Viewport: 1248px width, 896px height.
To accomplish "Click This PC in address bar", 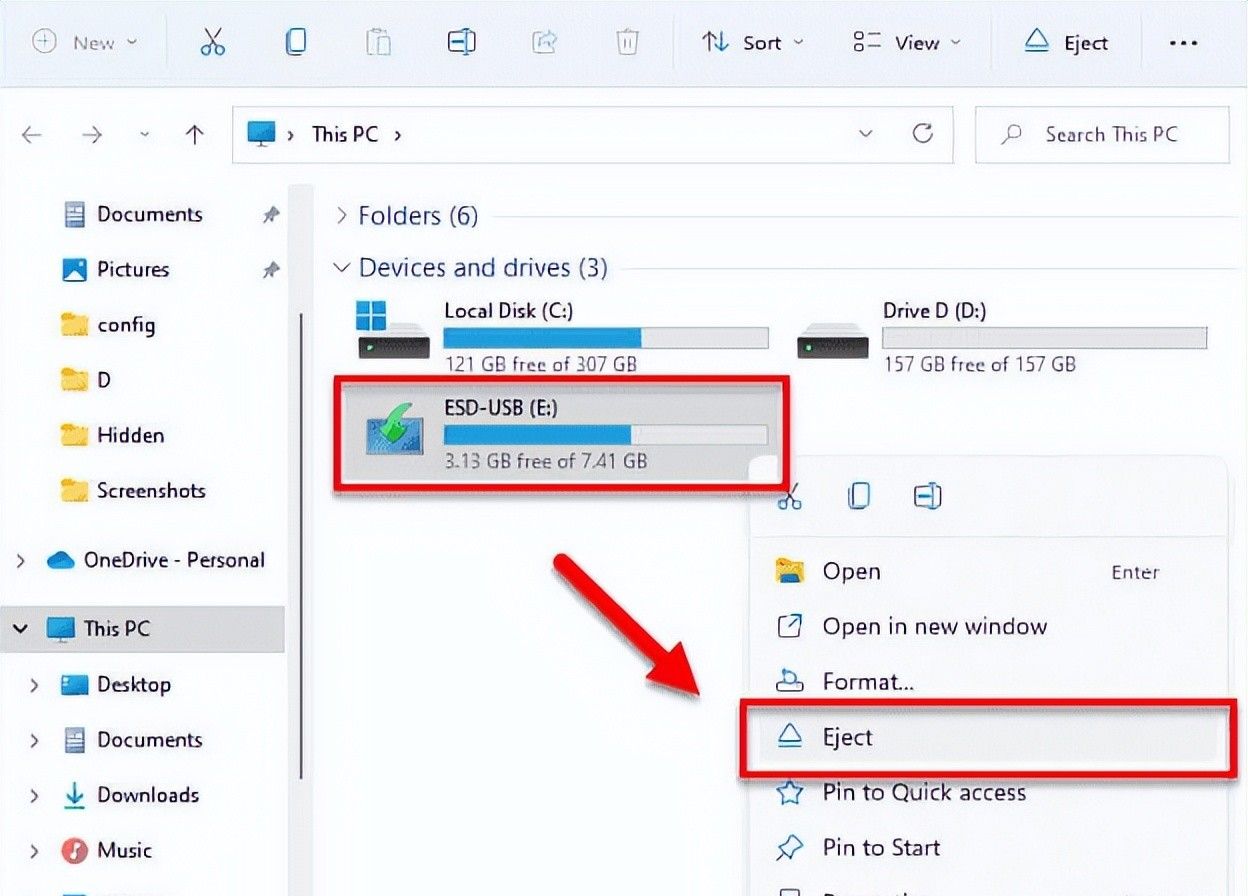I will (x=345, y=134).
